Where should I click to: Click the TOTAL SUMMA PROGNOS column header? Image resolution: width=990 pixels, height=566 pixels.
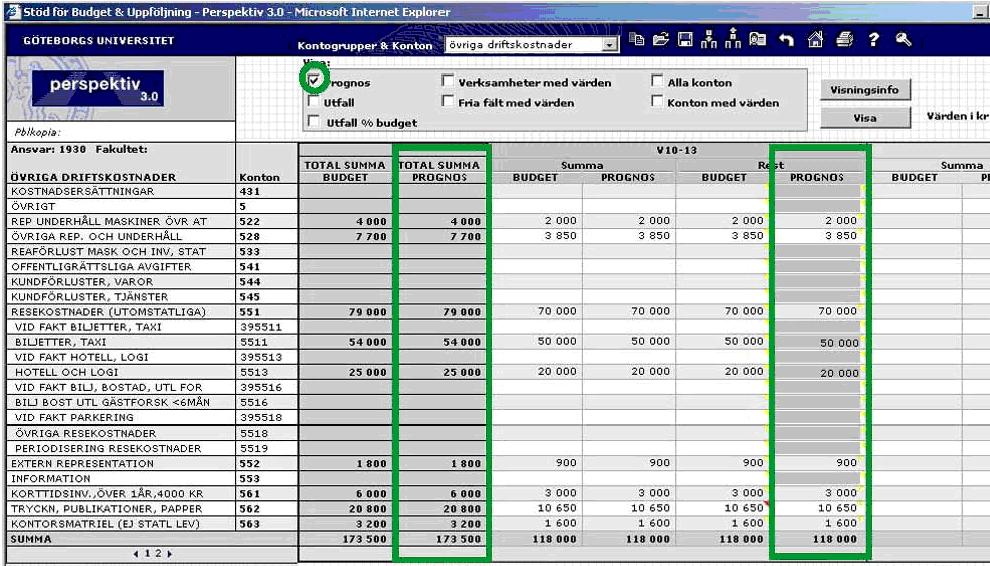[439, 171]
